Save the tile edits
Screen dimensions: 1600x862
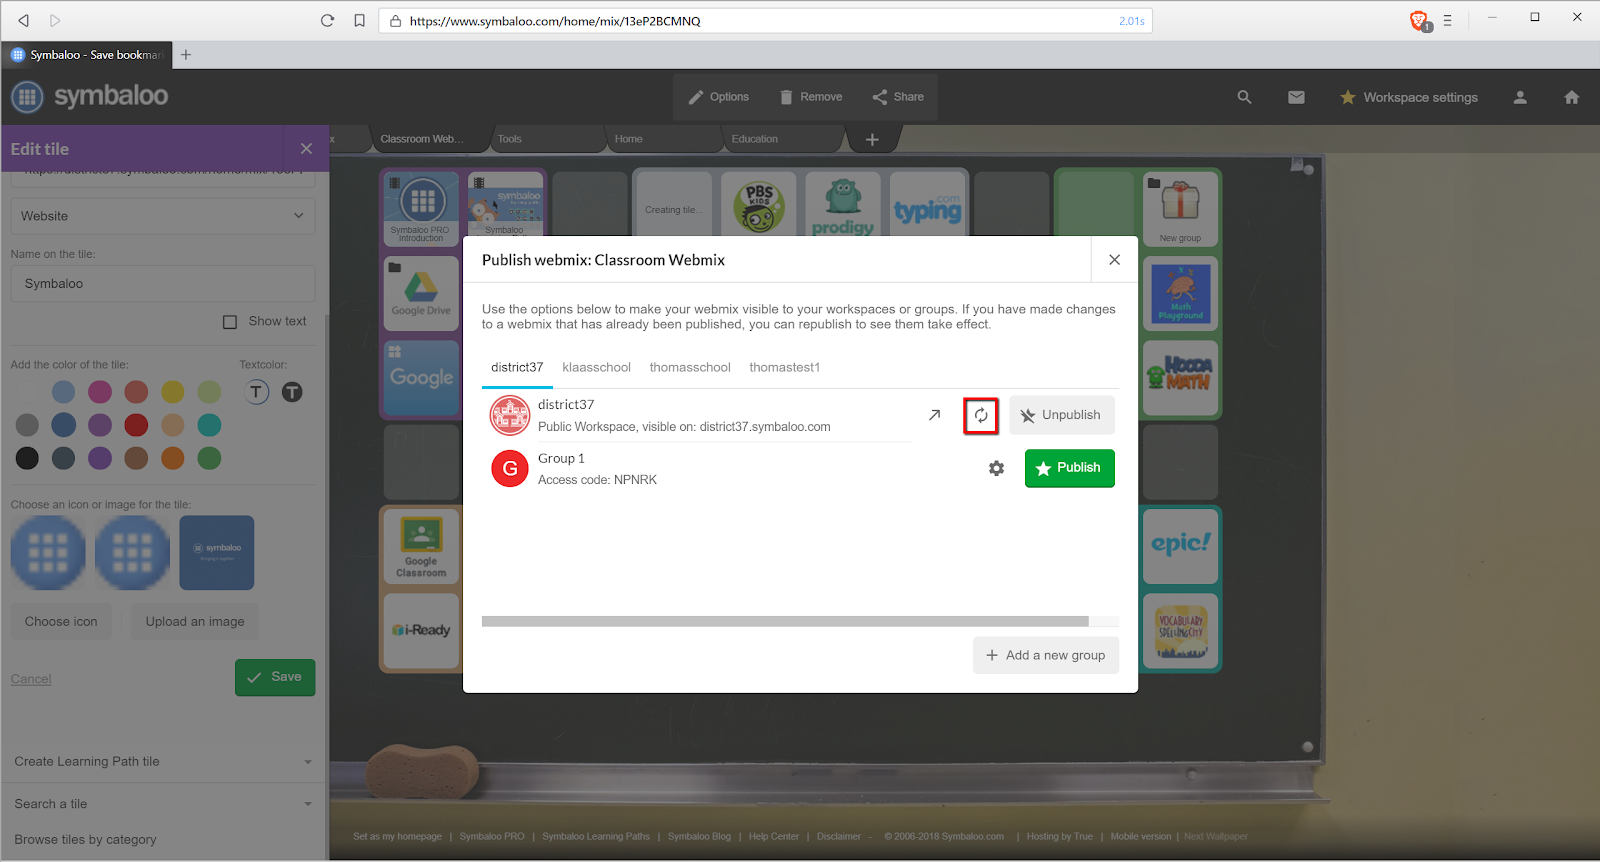275,677
